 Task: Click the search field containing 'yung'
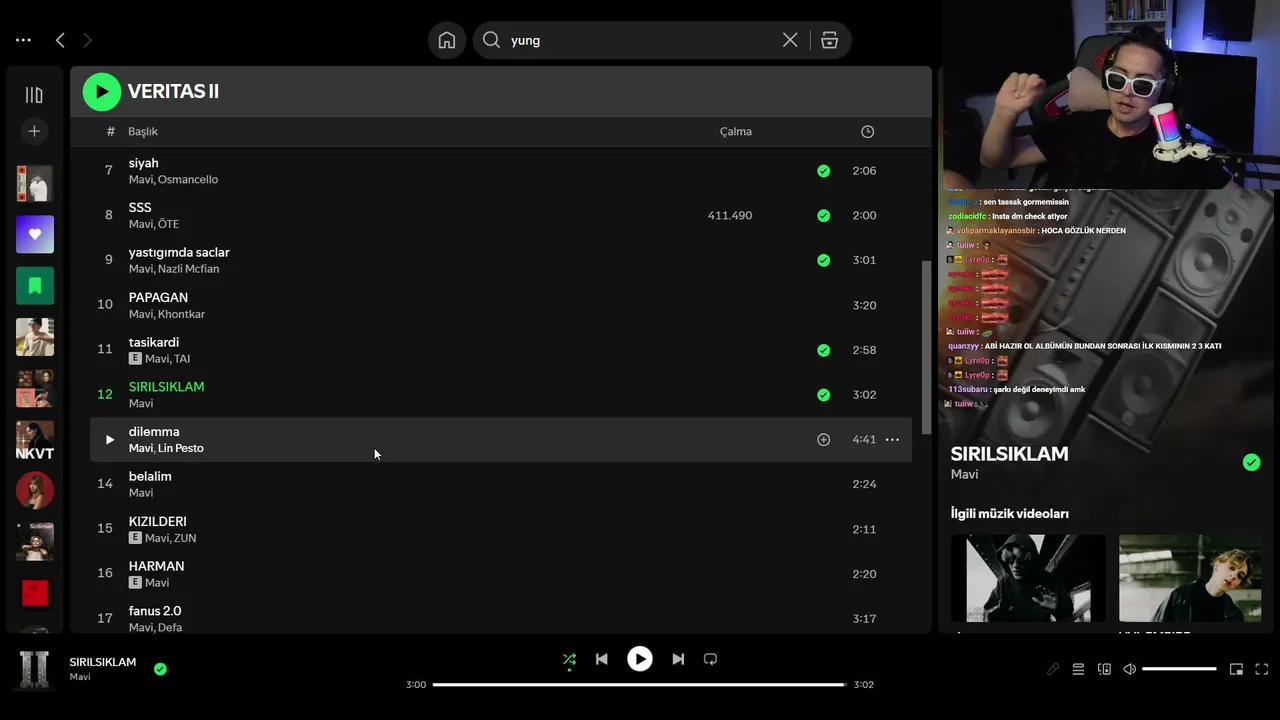point(640,40)
